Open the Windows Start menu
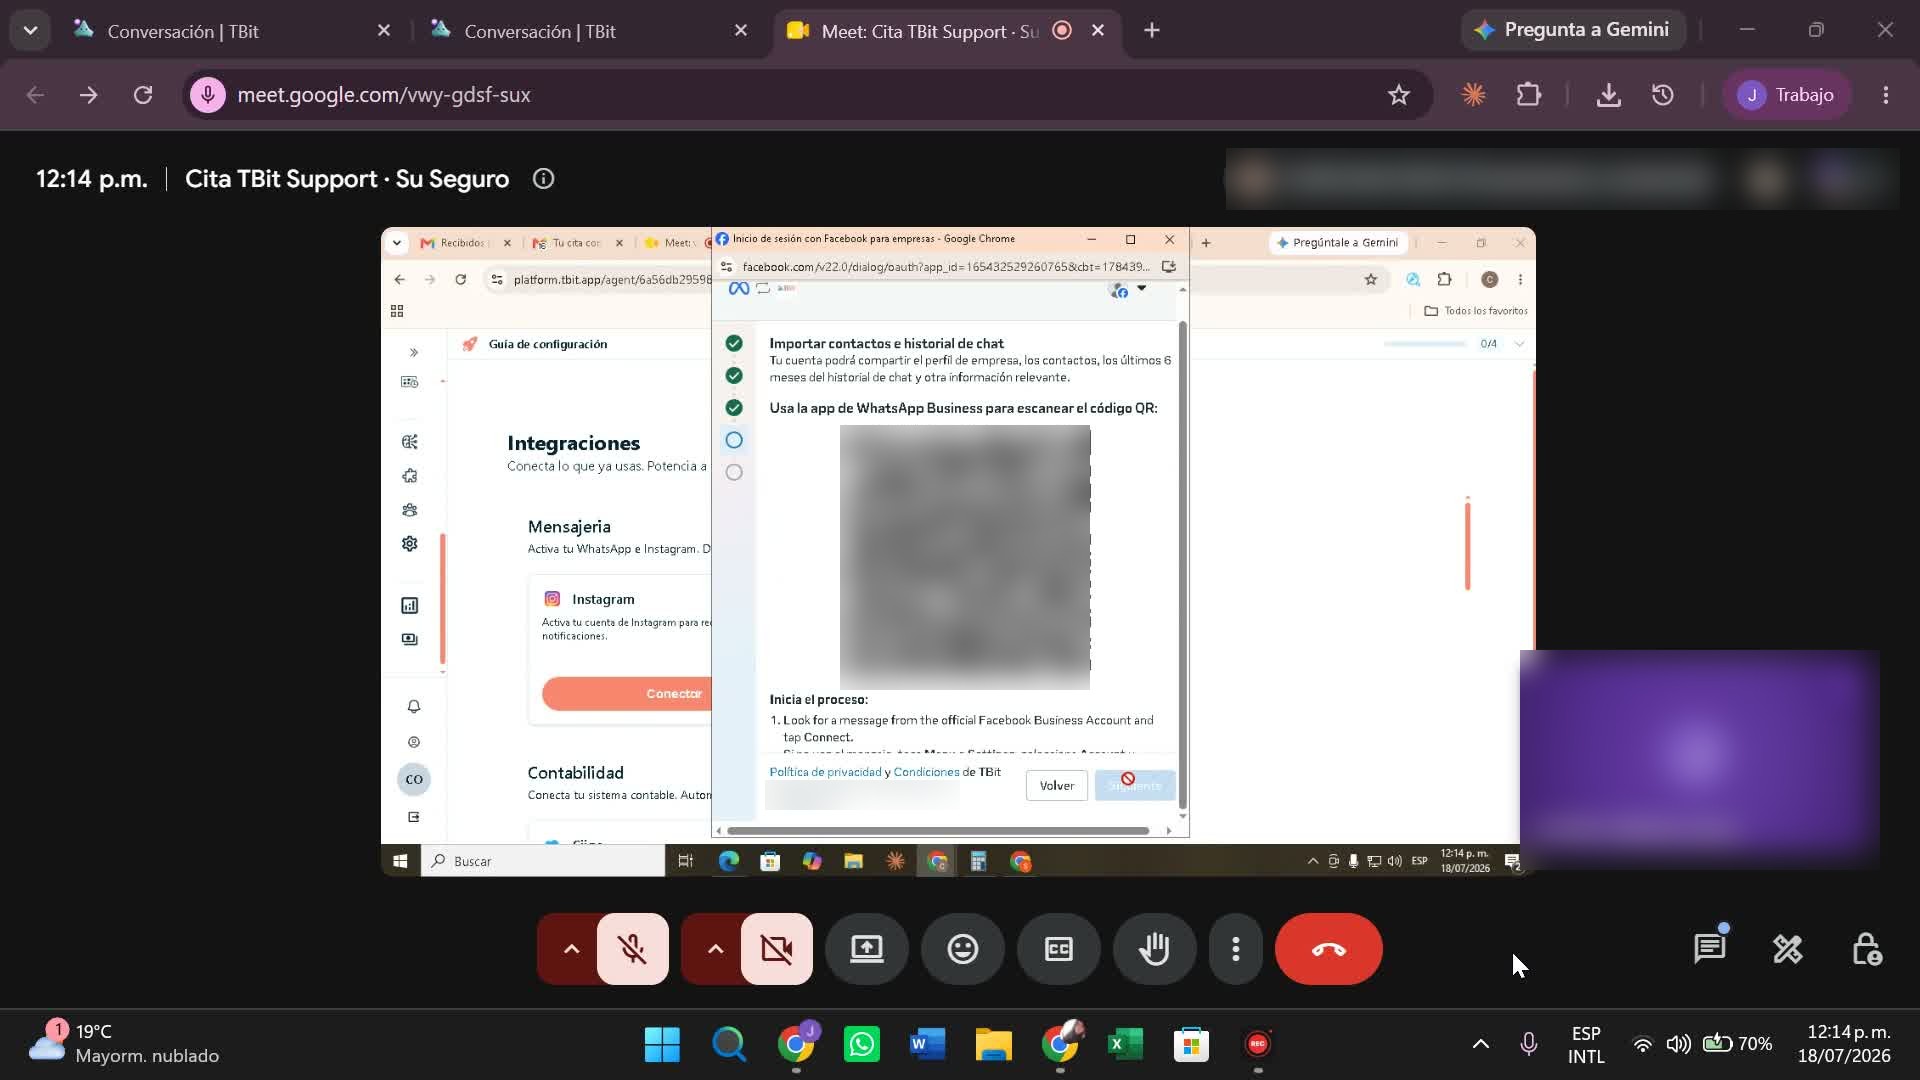1920x1080 pixels. click(662, 1045)
